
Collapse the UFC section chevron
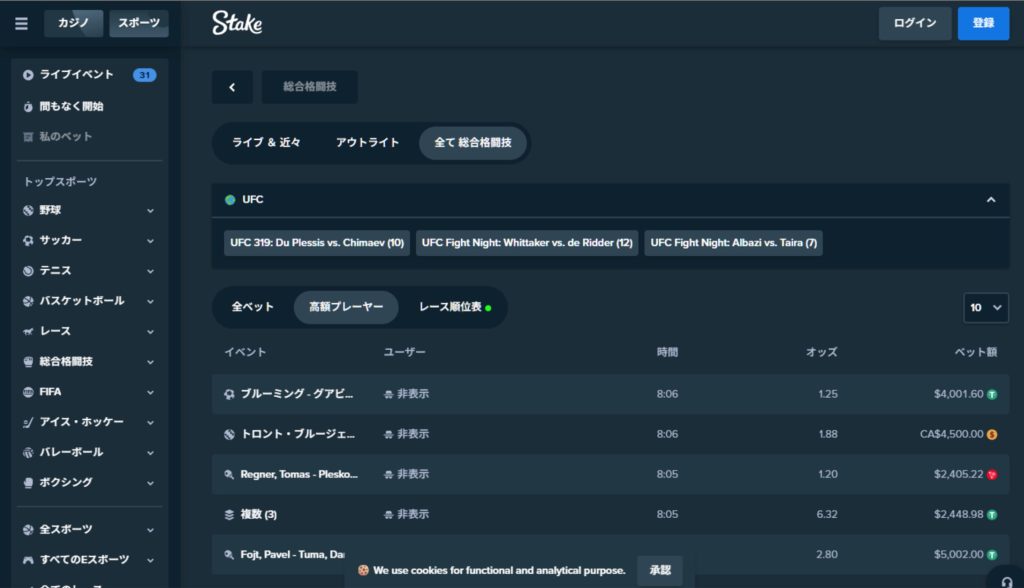pos(991,200)
